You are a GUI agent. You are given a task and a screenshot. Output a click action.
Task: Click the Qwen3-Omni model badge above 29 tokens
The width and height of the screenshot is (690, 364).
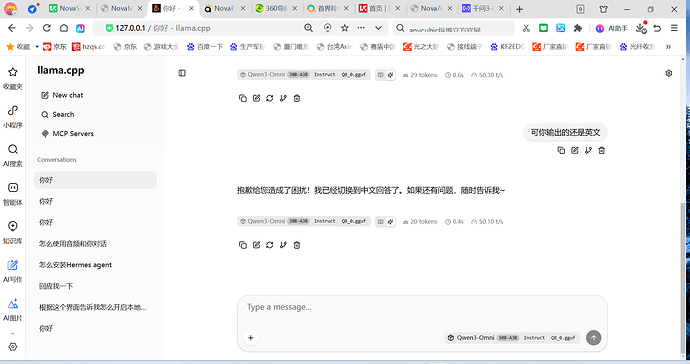(304, 75)
